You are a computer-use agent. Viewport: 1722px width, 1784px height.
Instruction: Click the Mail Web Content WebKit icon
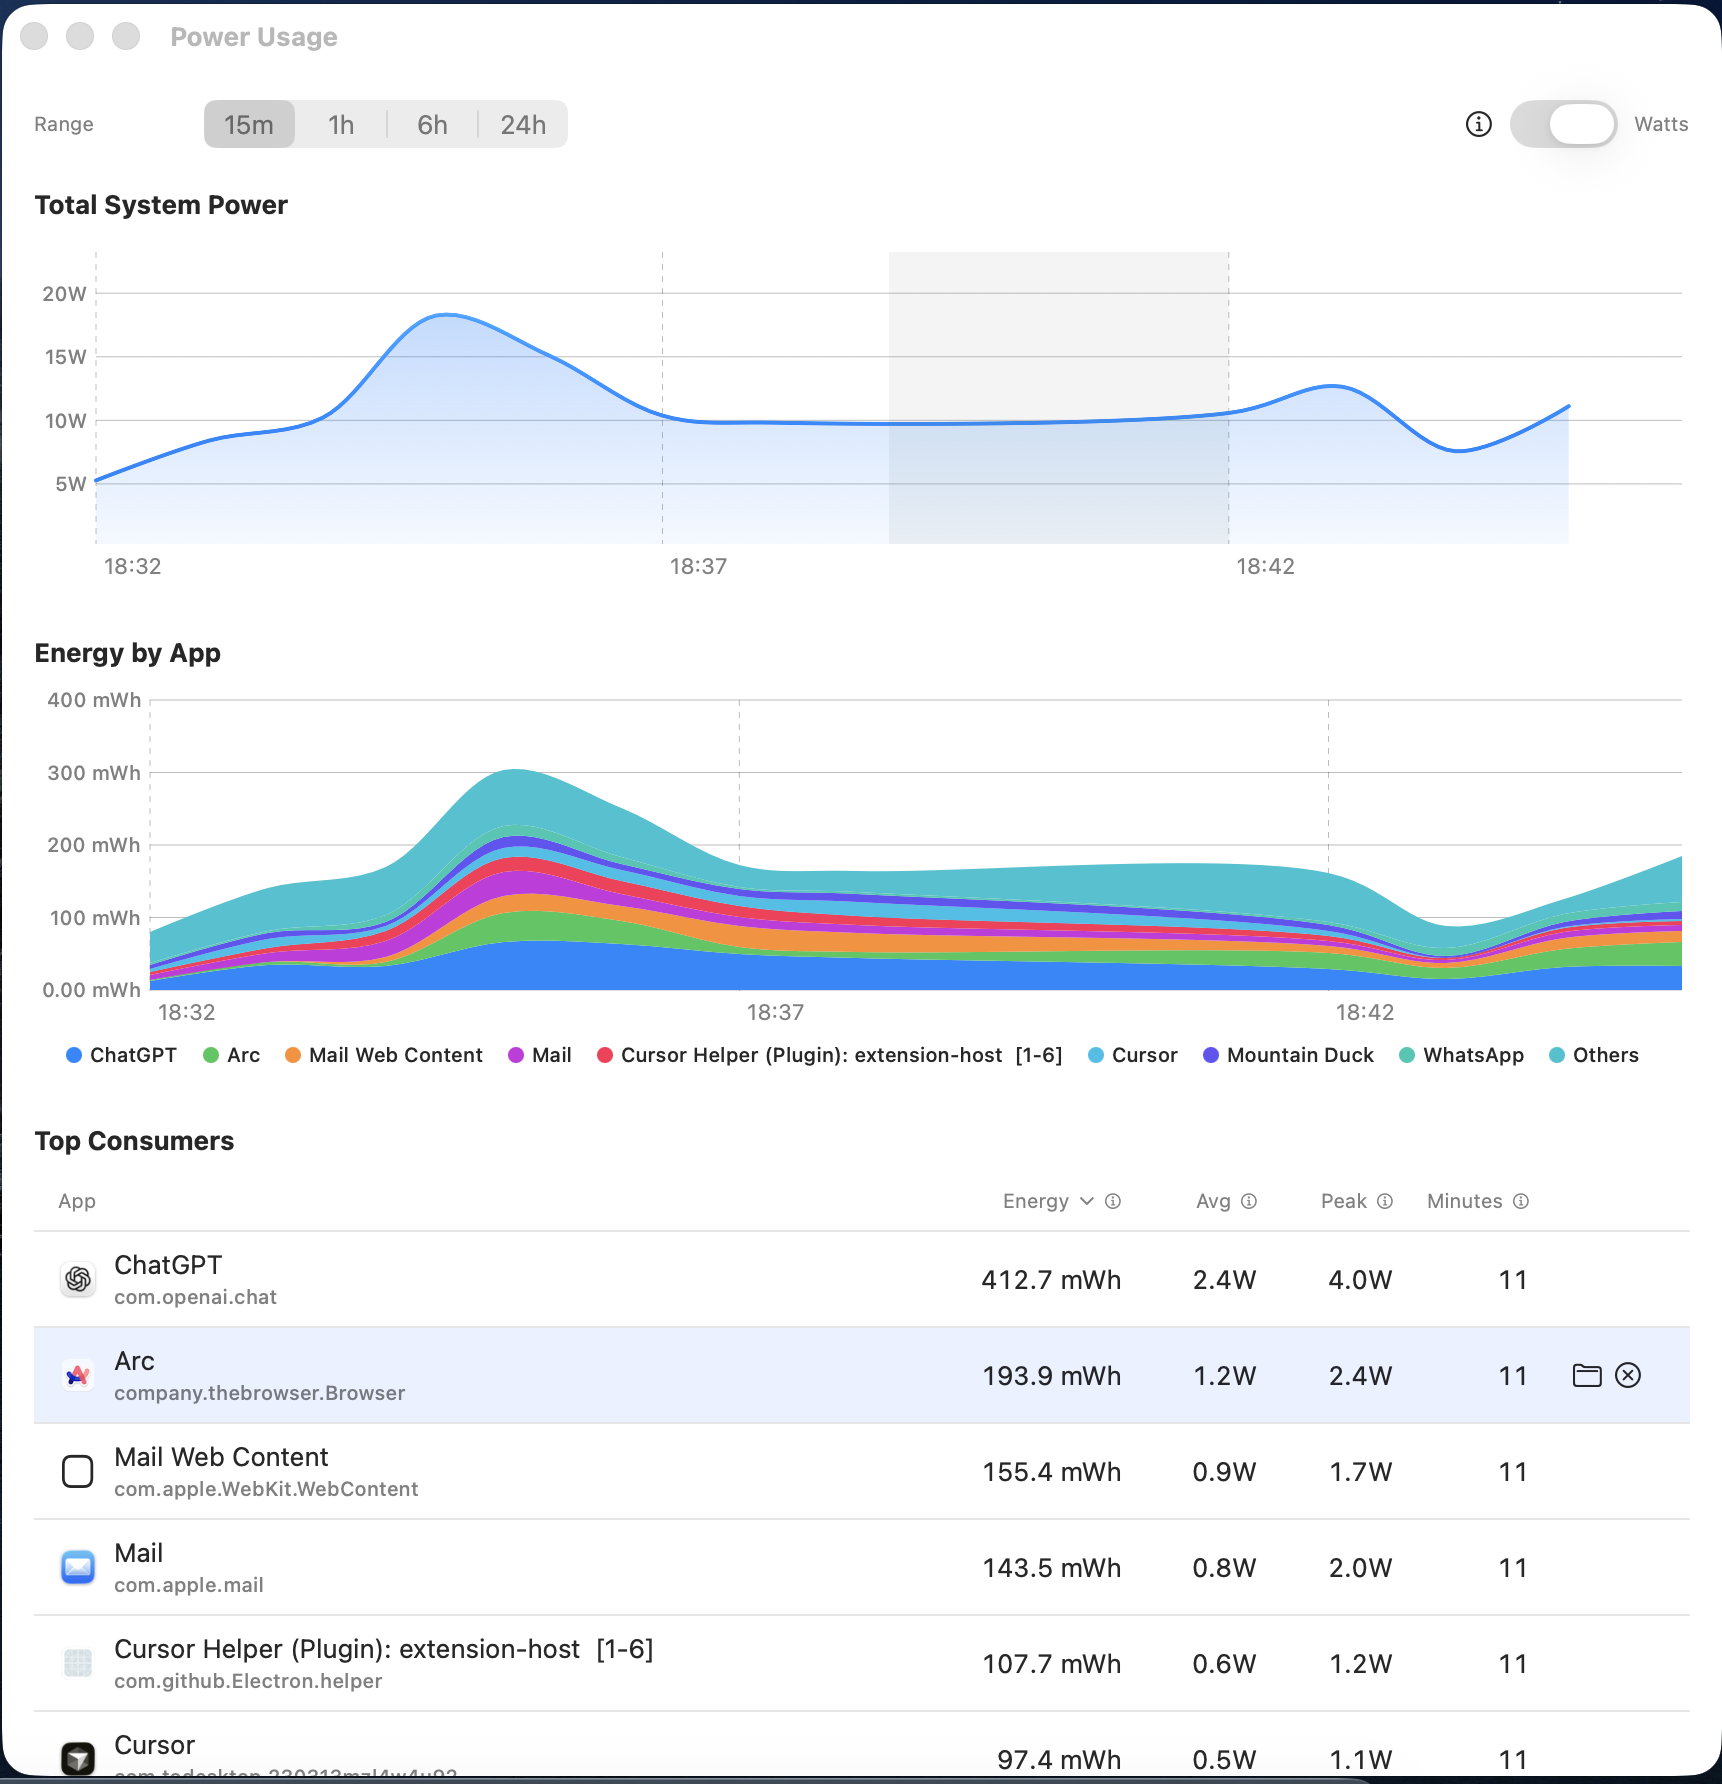[x=77, y=1471]
